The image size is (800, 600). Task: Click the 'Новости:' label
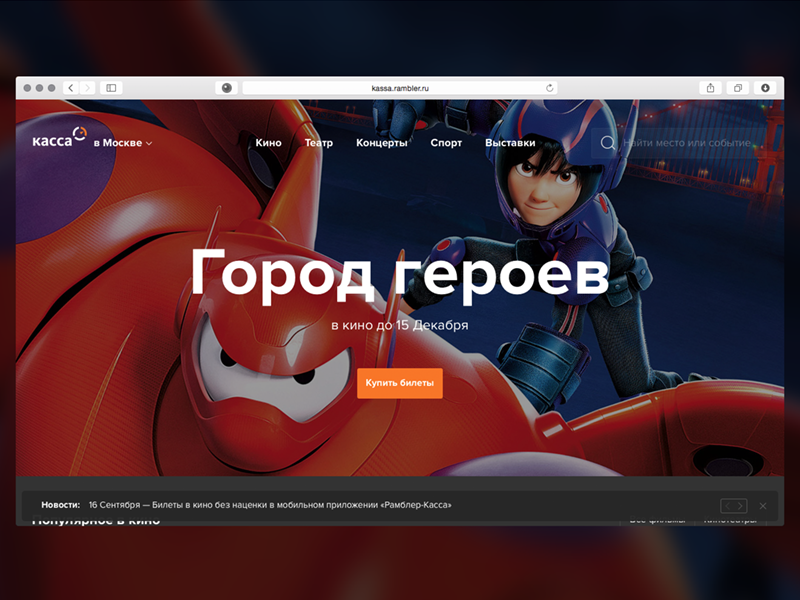pyautogui.click(x=61, y=505)
